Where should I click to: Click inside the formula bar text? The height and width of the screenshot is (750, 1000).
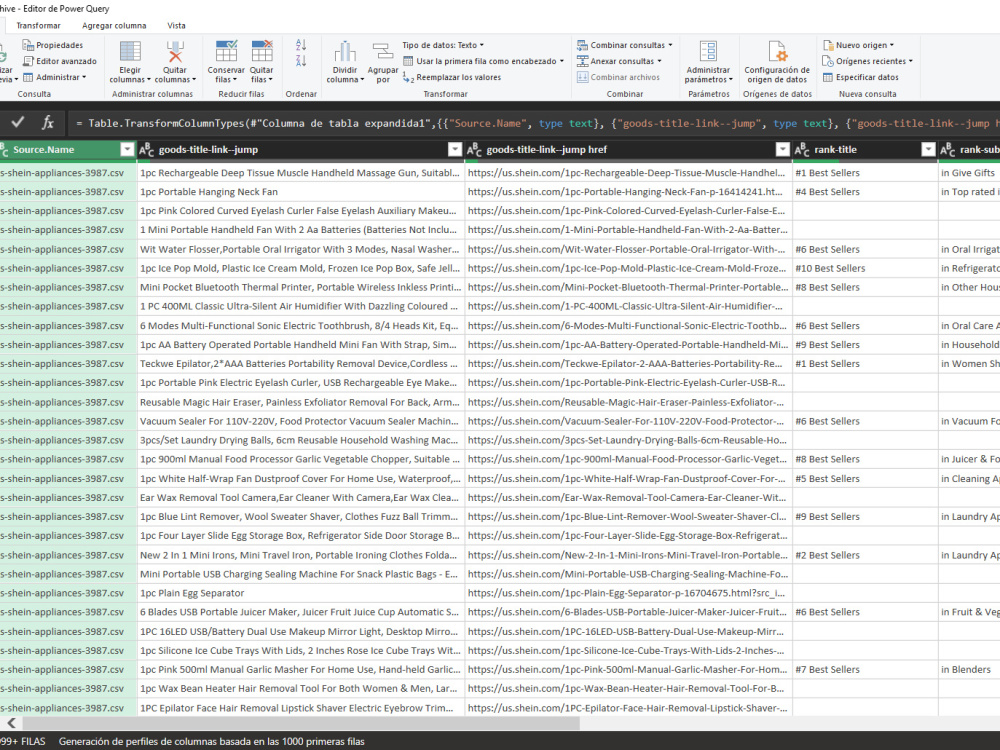tap(533, 123)
